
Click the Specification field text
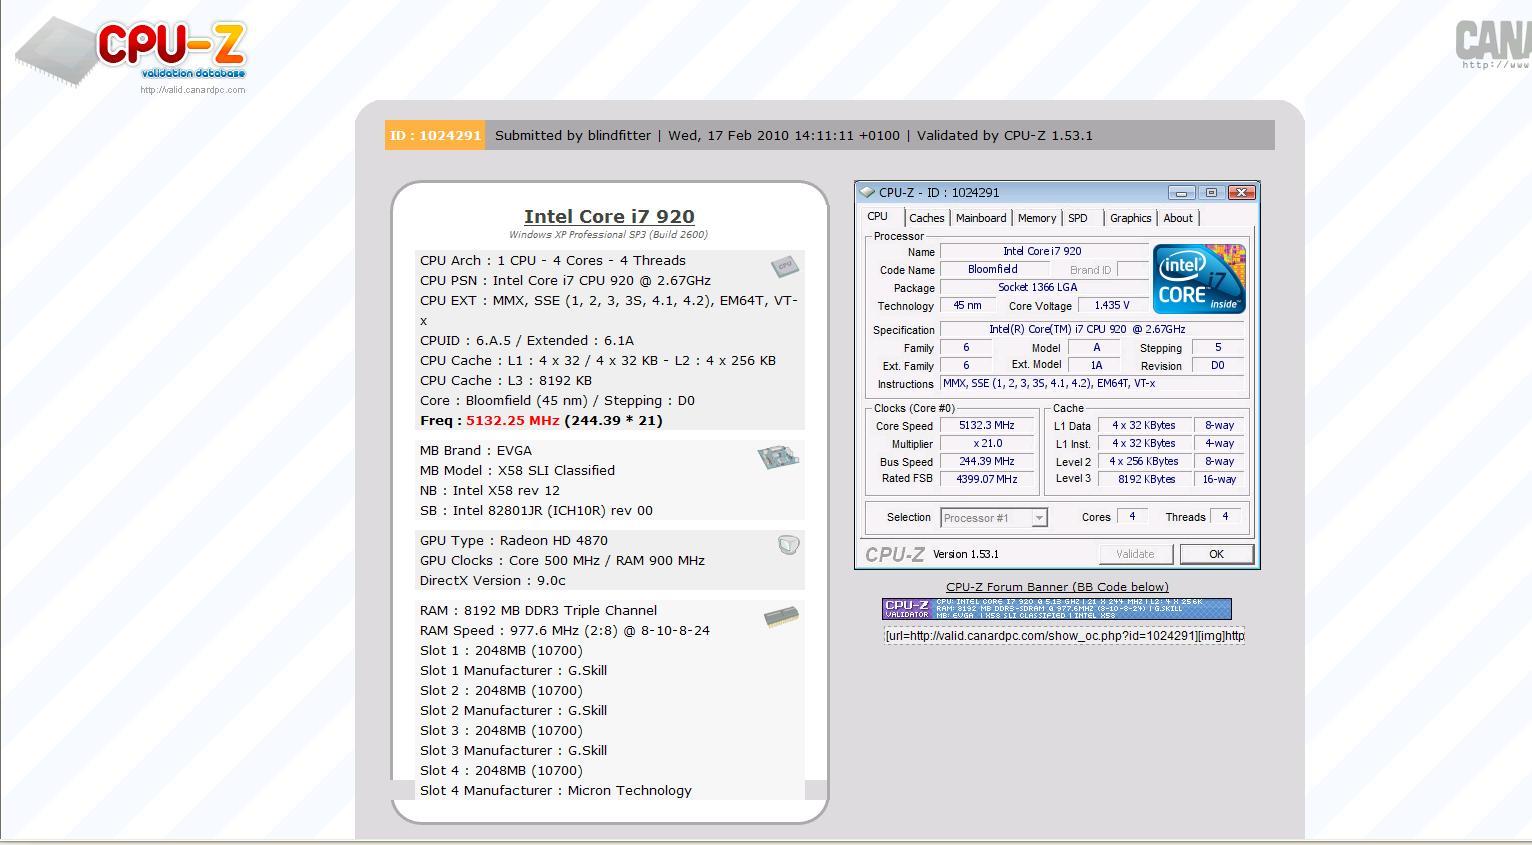click(x=1092, y=330)
